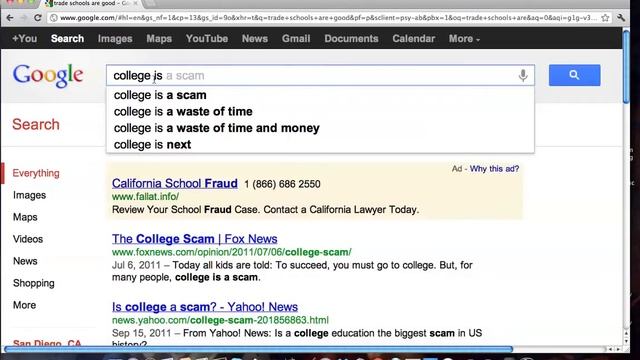640x360 pixels.
Task: Select the Images filter in sidebar
Action: click(x=29, y=195)
